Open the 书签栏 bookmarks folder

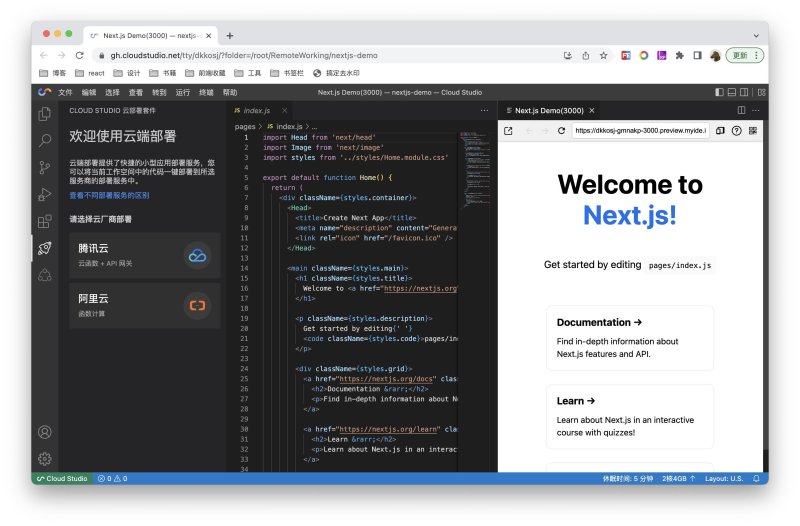click(x=287, y=73)
